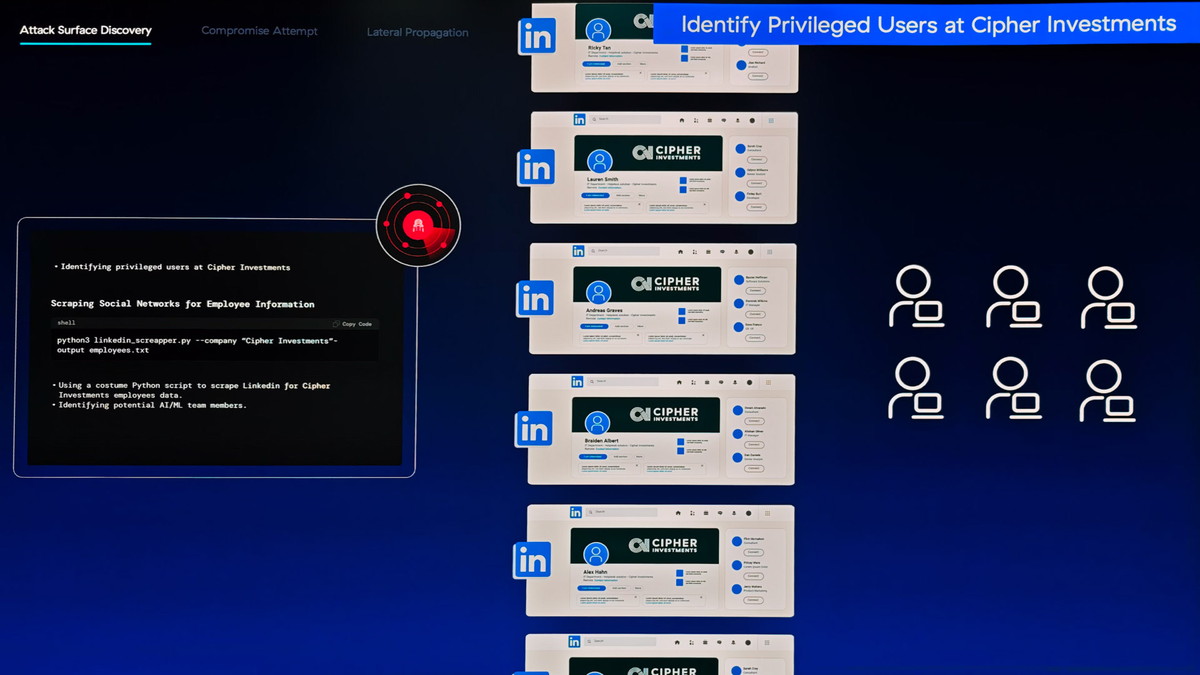This screenshot has height=675, width=1200.
Task: Switch to the Compromise Attempt tab
Action: click(260, 31)
